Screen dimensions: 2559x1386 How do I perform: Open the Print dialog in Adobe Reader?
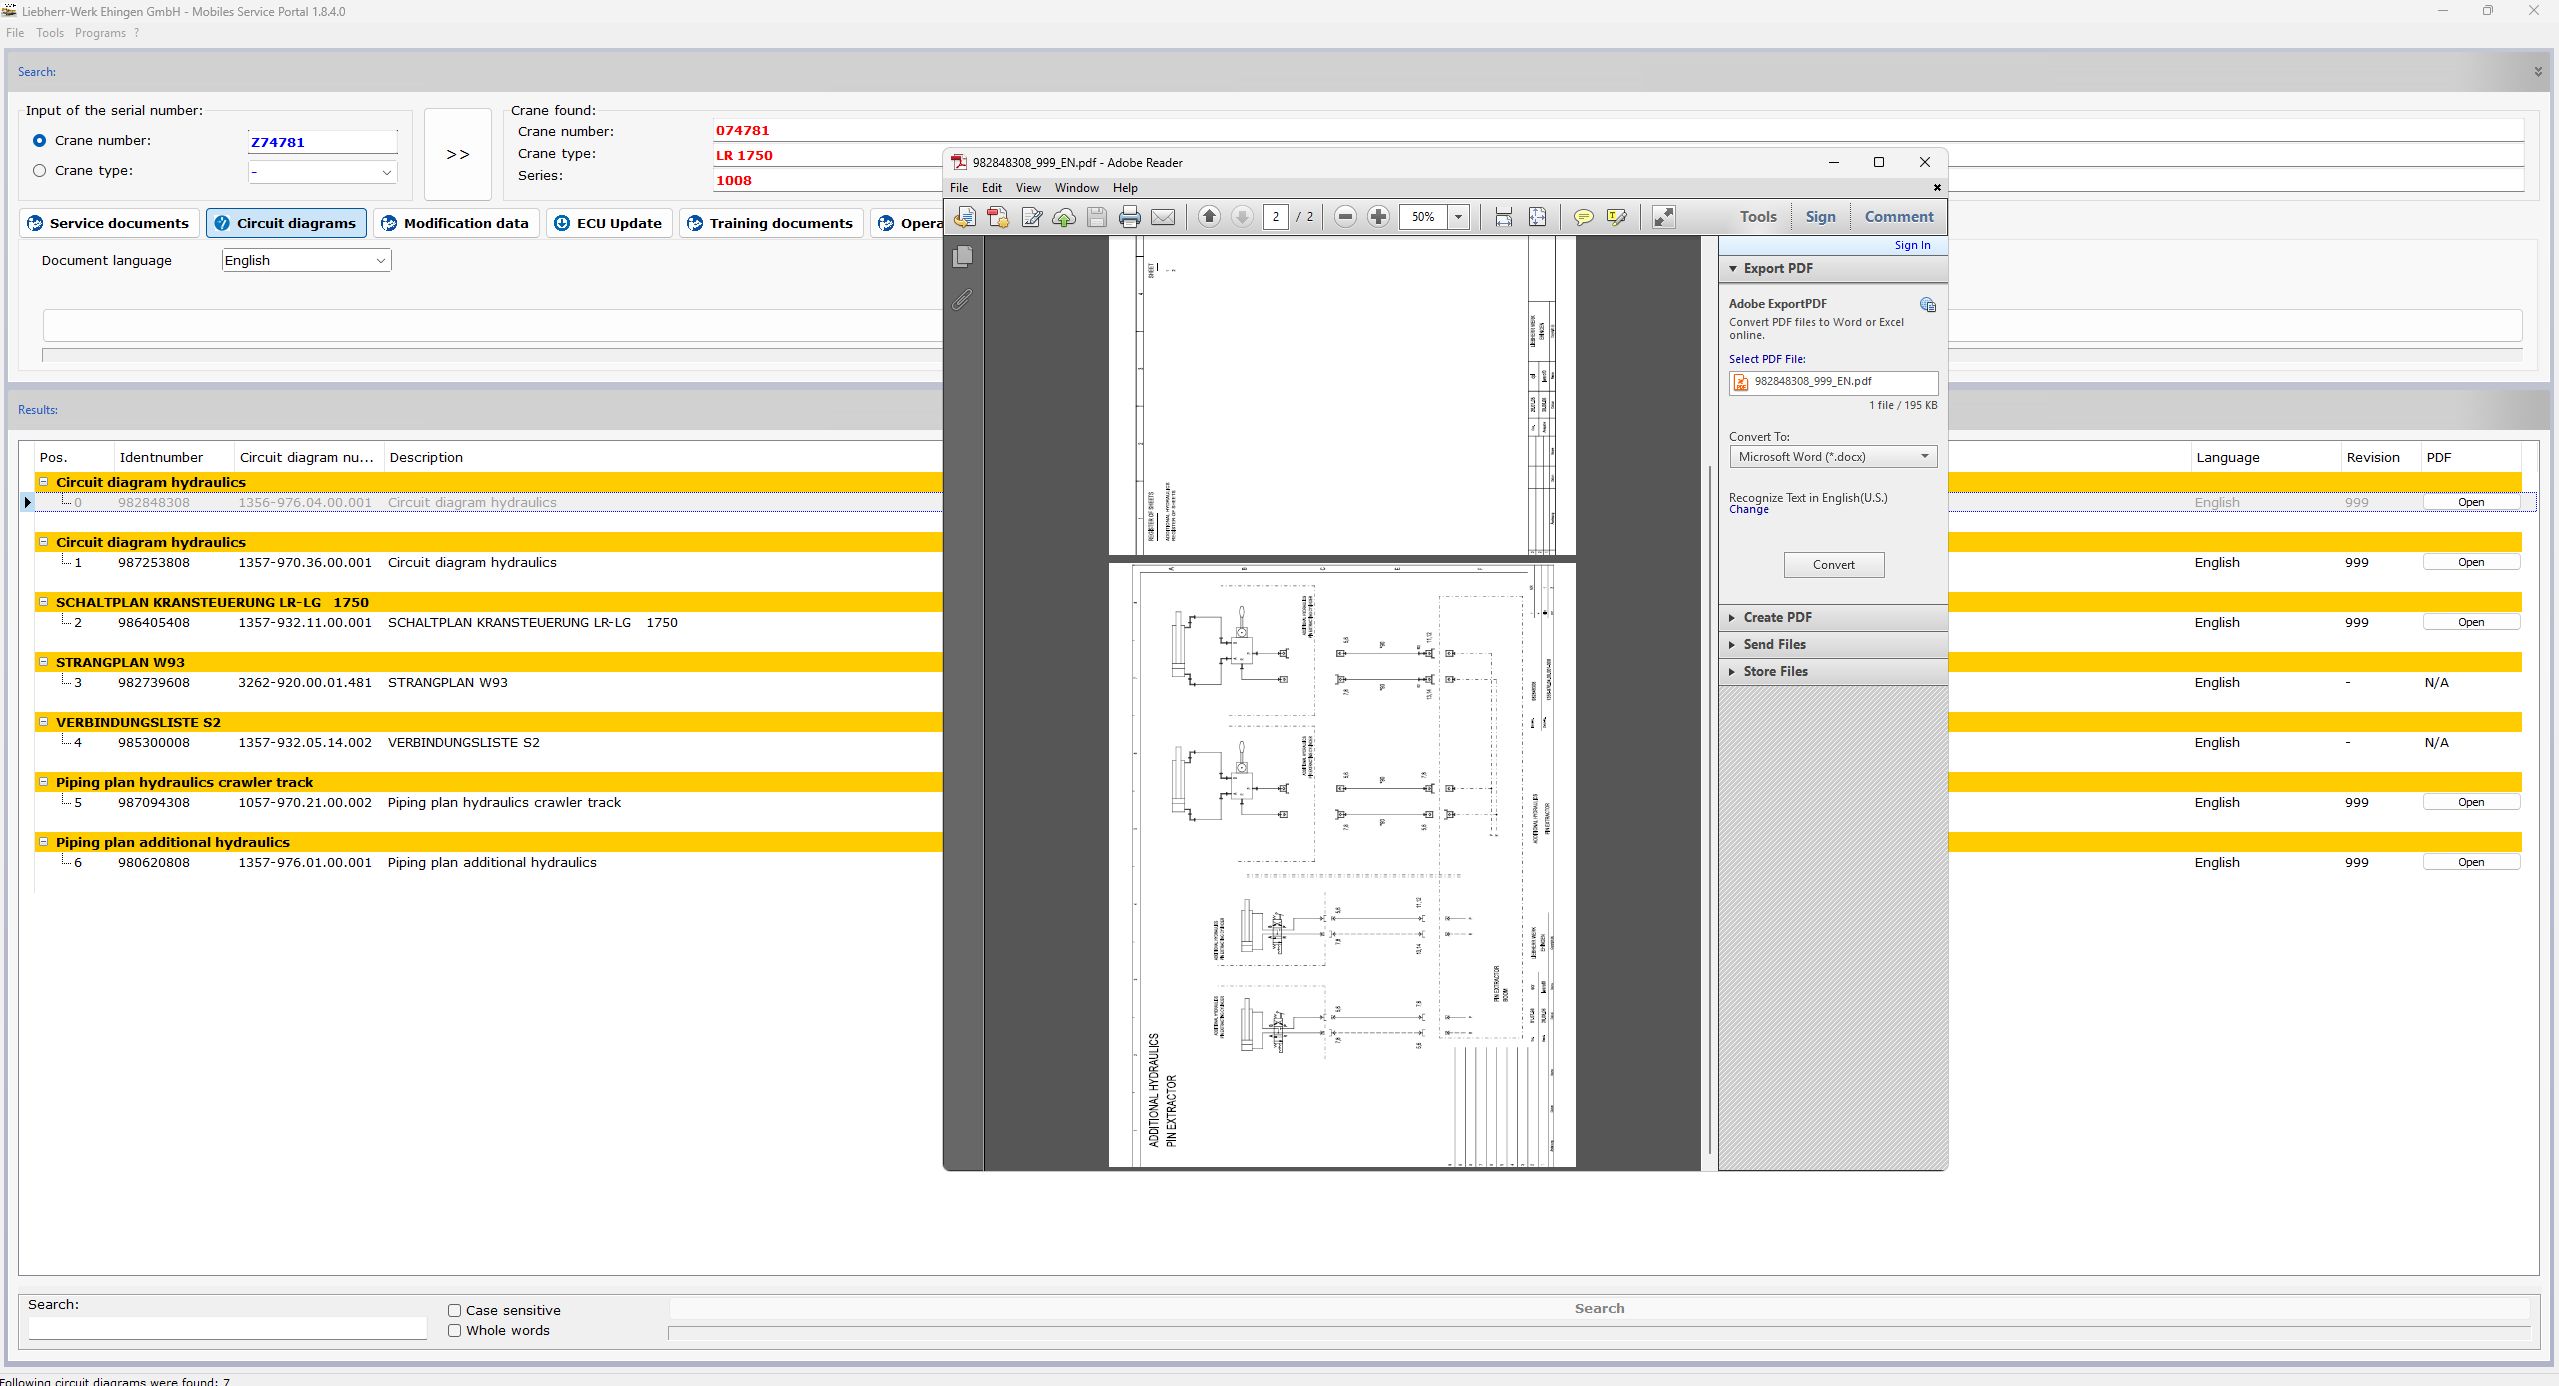click(x=1129, y=217)
